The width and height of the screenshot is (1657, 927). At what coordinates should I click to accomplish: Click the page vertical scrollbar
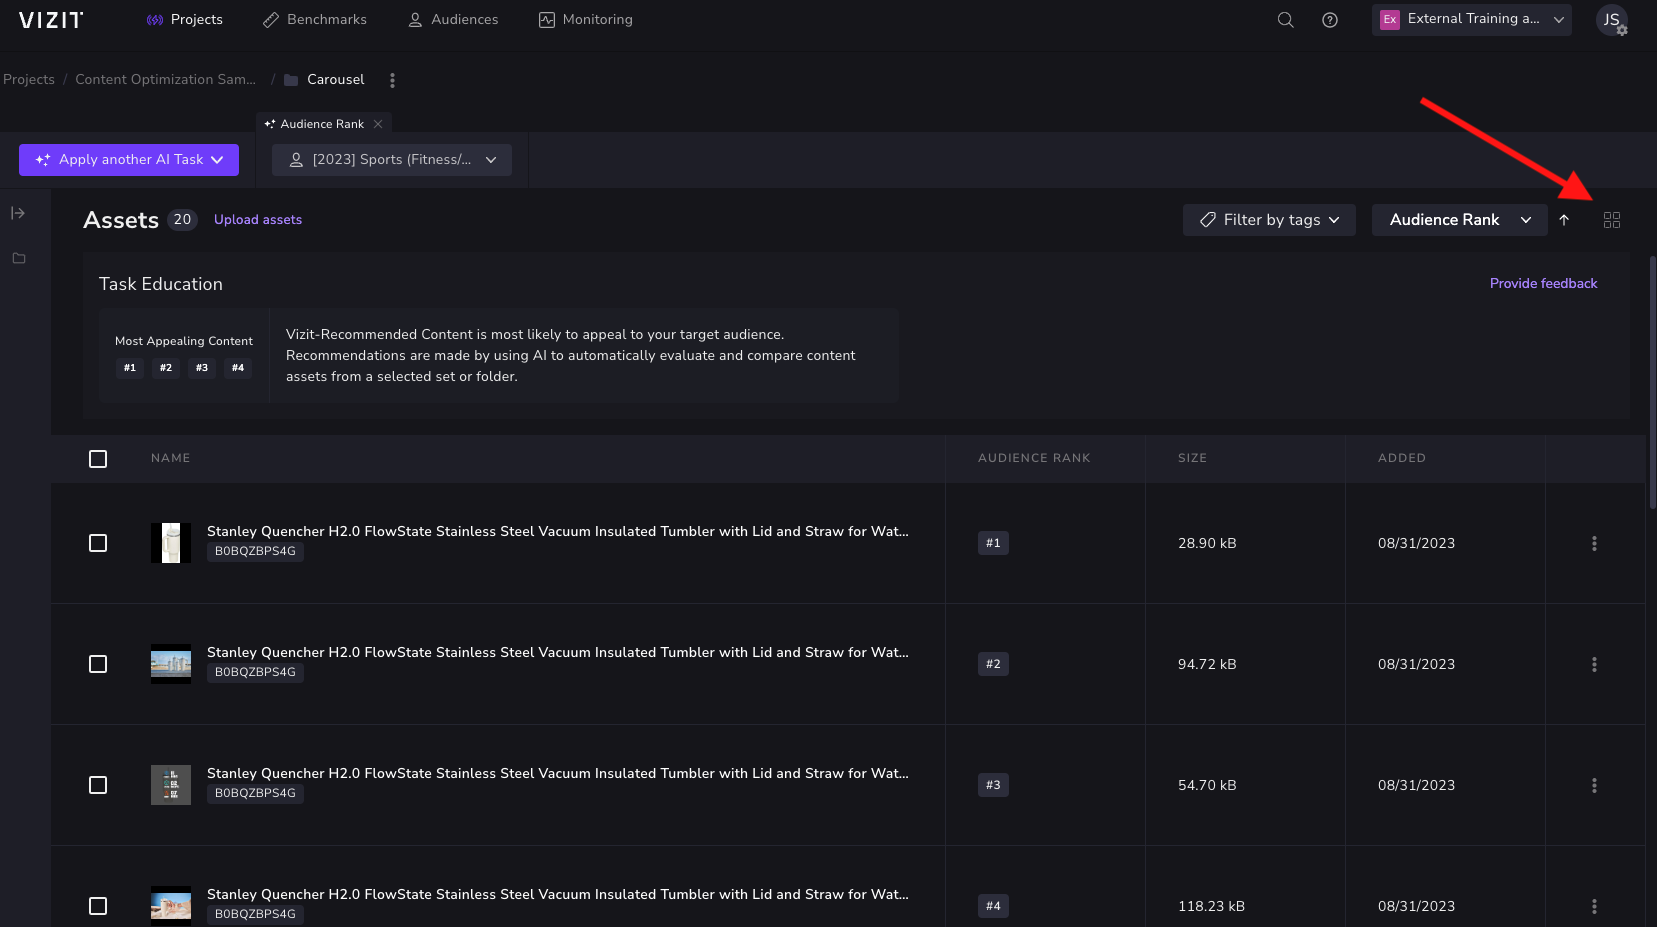coord(1652,383)
